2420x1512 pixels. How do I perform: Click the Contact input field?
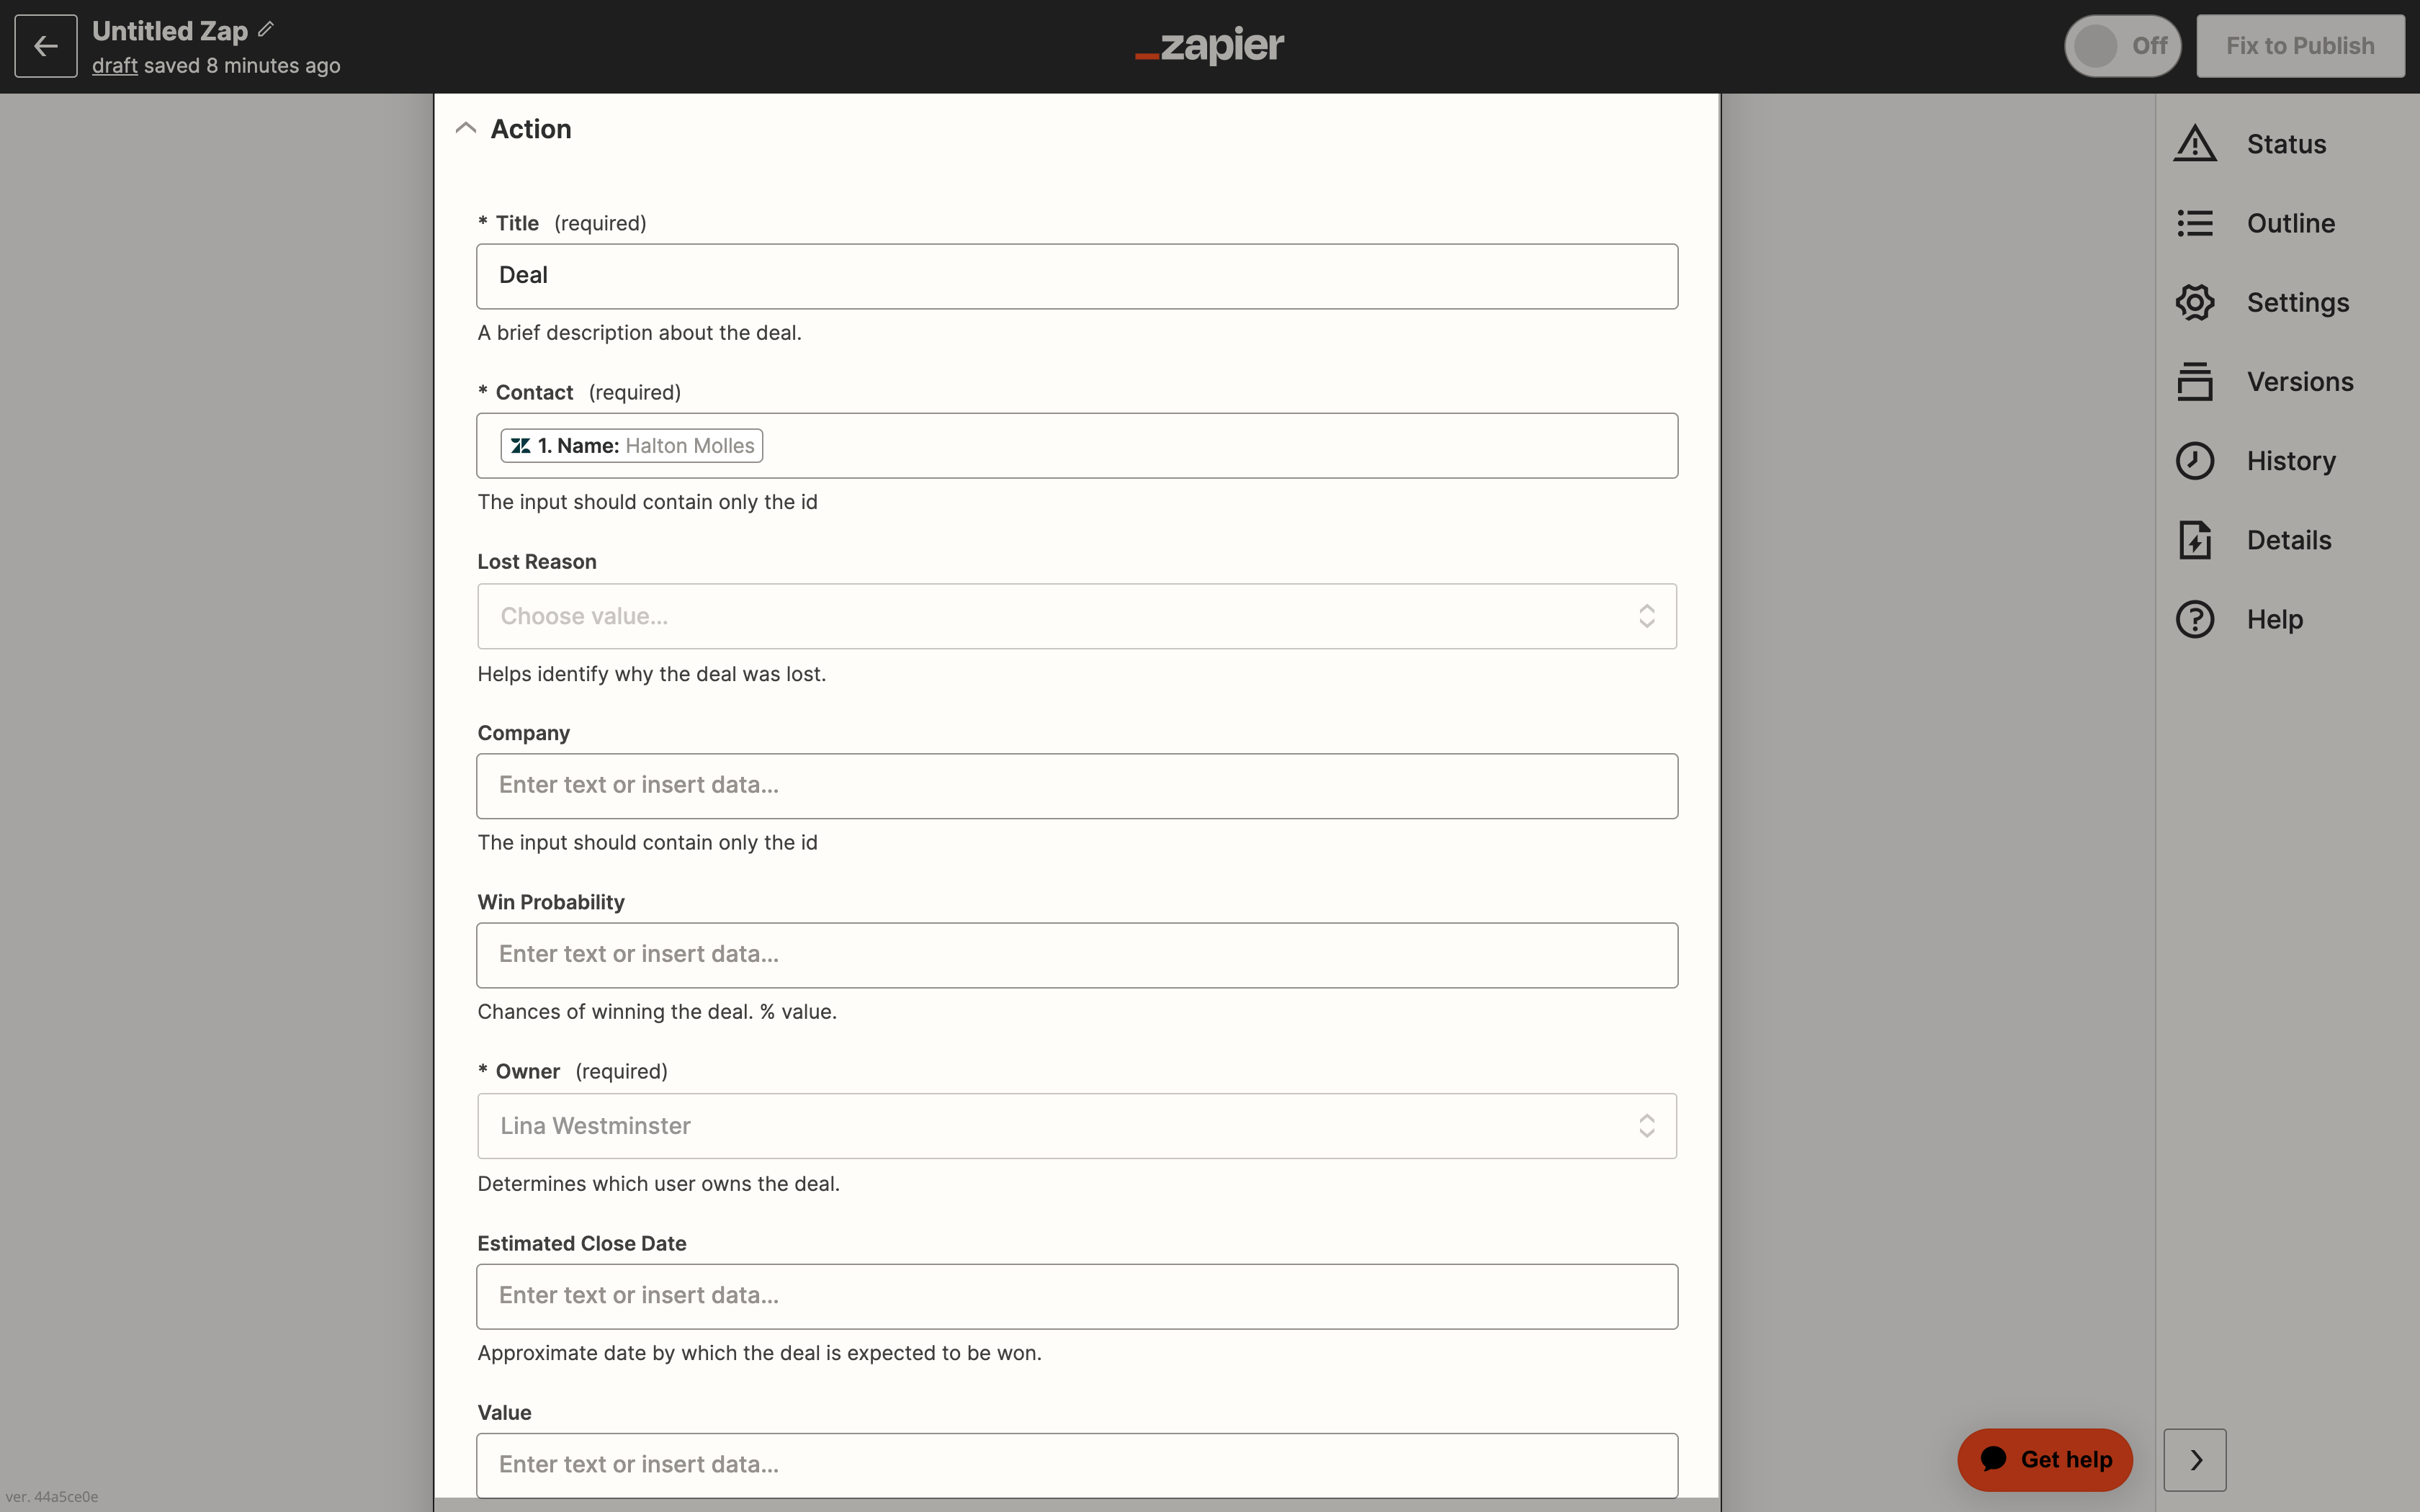click(1077, 446)
